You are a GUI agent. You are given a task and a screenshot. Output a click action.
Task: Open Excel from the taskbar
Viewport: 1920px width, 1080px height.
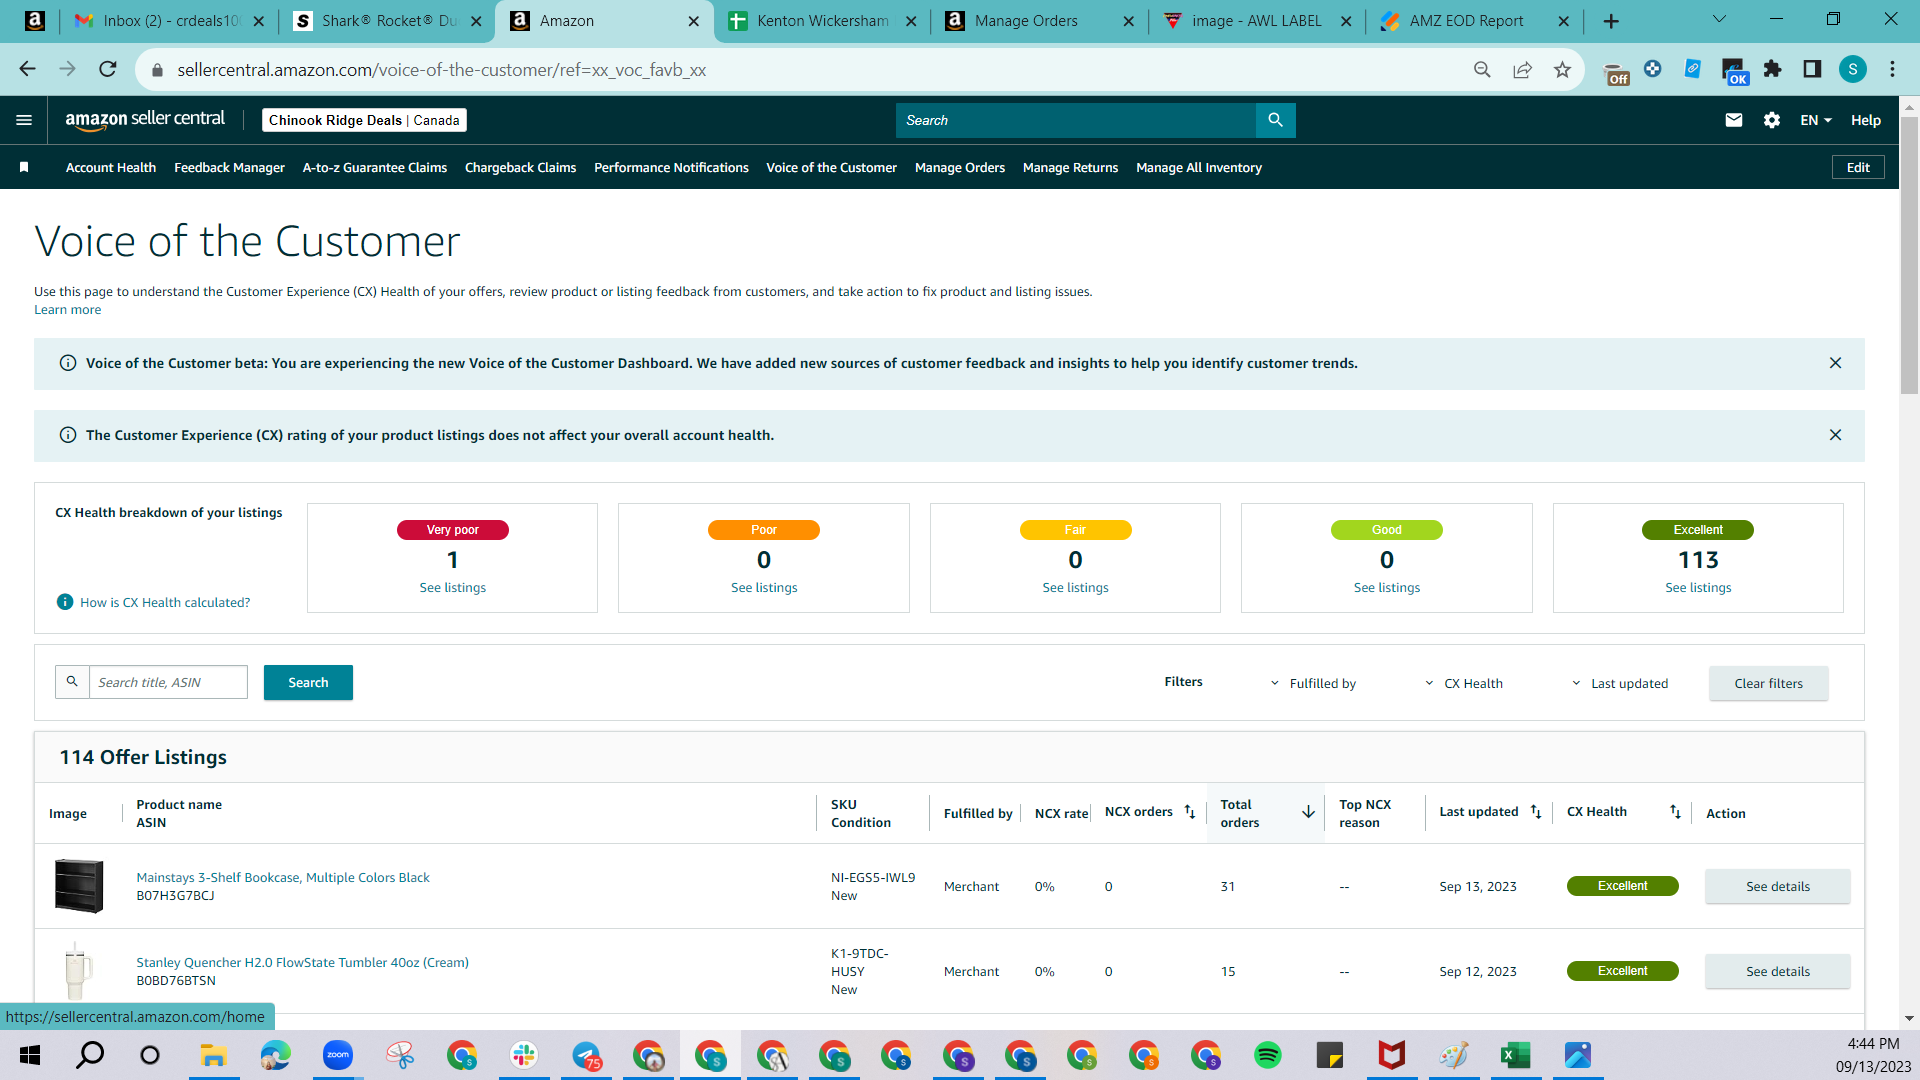click(x=1515, y=1055)
